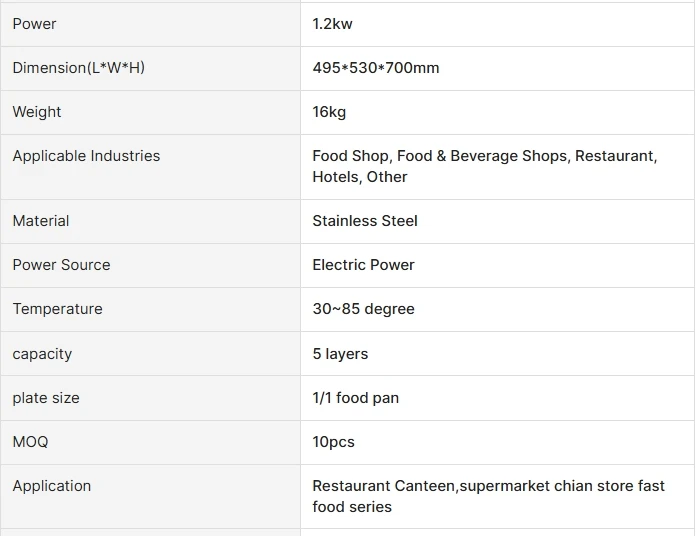The width and height of the screenshot is (699, 536).
Task: Click the Power label cell
Action: coord(34,23)
